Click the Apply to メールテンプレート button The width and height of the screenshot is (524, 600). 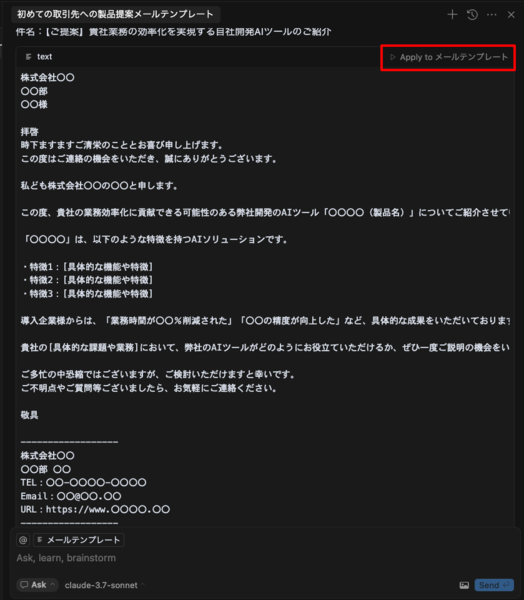pyautogui.click(x=448, y=57)
